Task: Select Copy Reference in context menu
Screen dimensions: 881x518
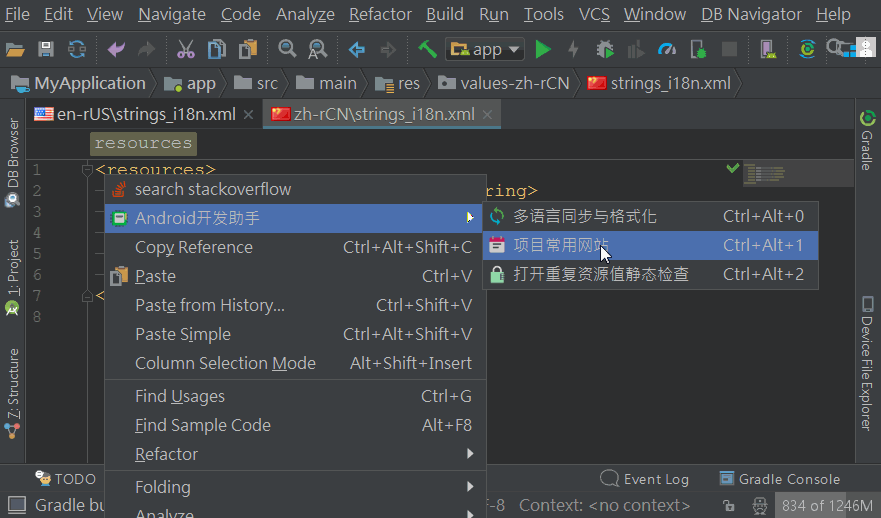Action: [295, 247]
